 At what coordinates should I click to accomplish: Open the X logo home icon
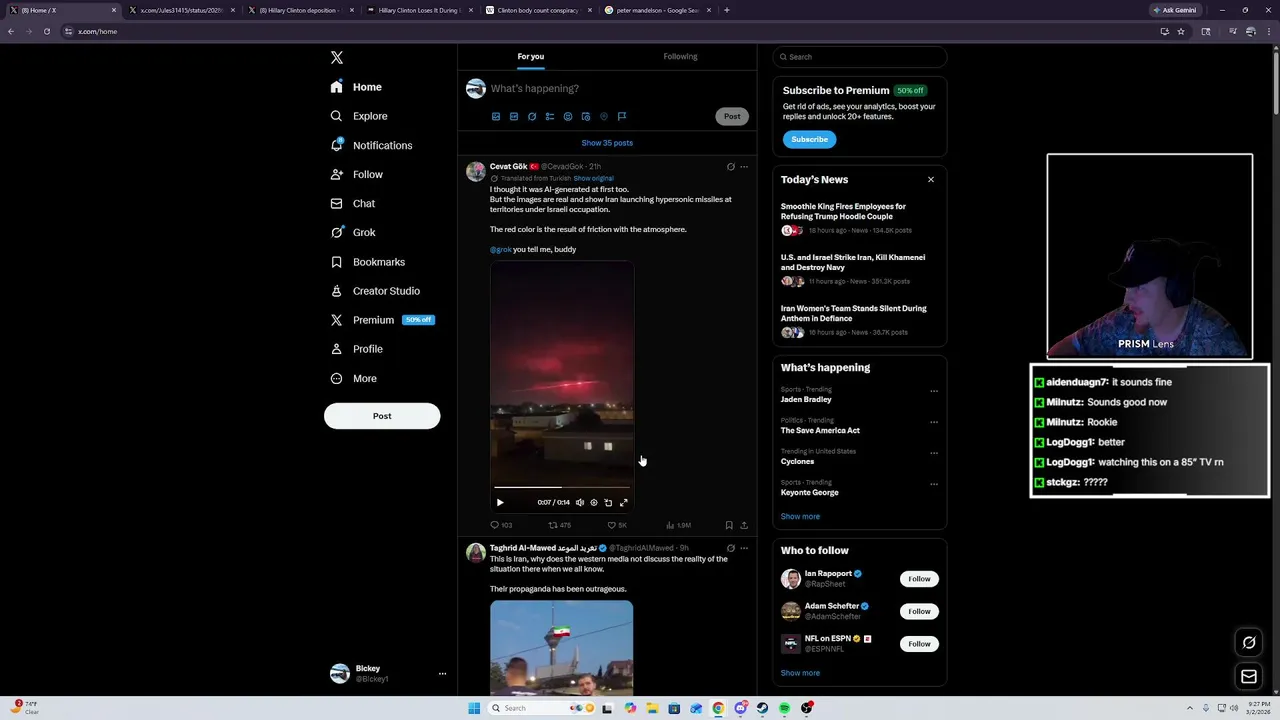click(337, 58)
